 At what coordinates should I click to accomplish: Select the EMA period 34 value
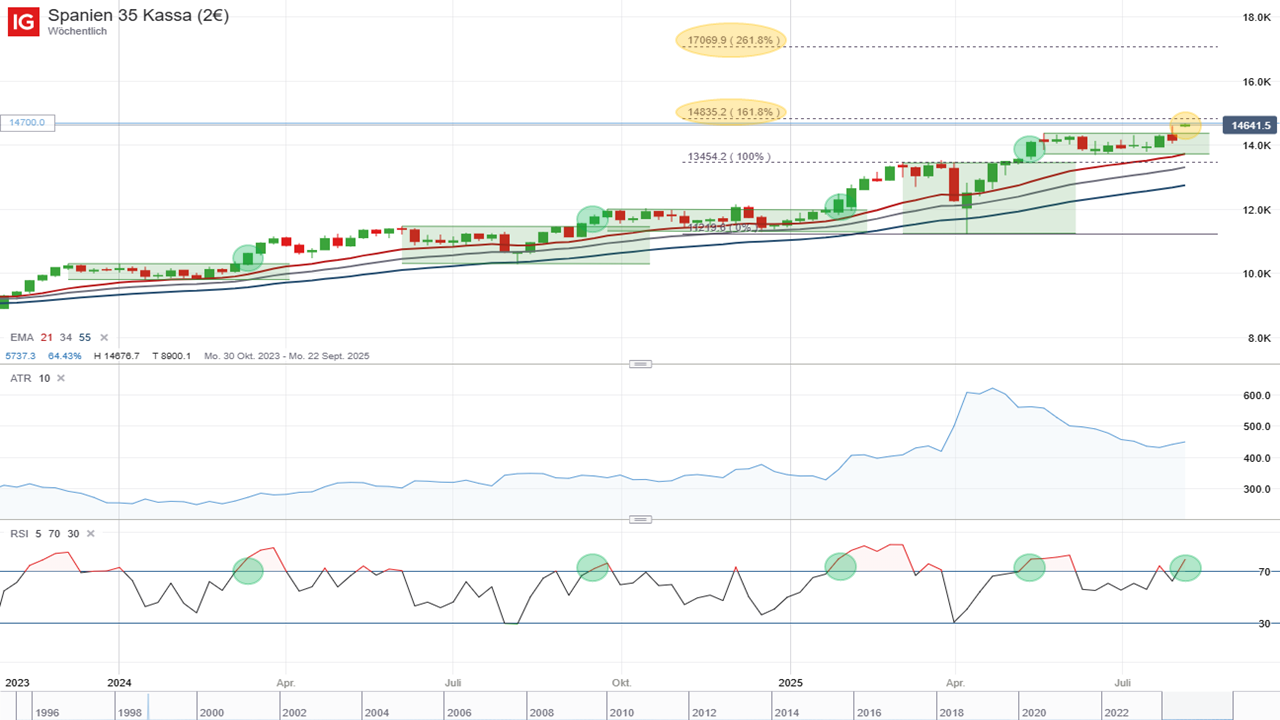pos(66,338)
